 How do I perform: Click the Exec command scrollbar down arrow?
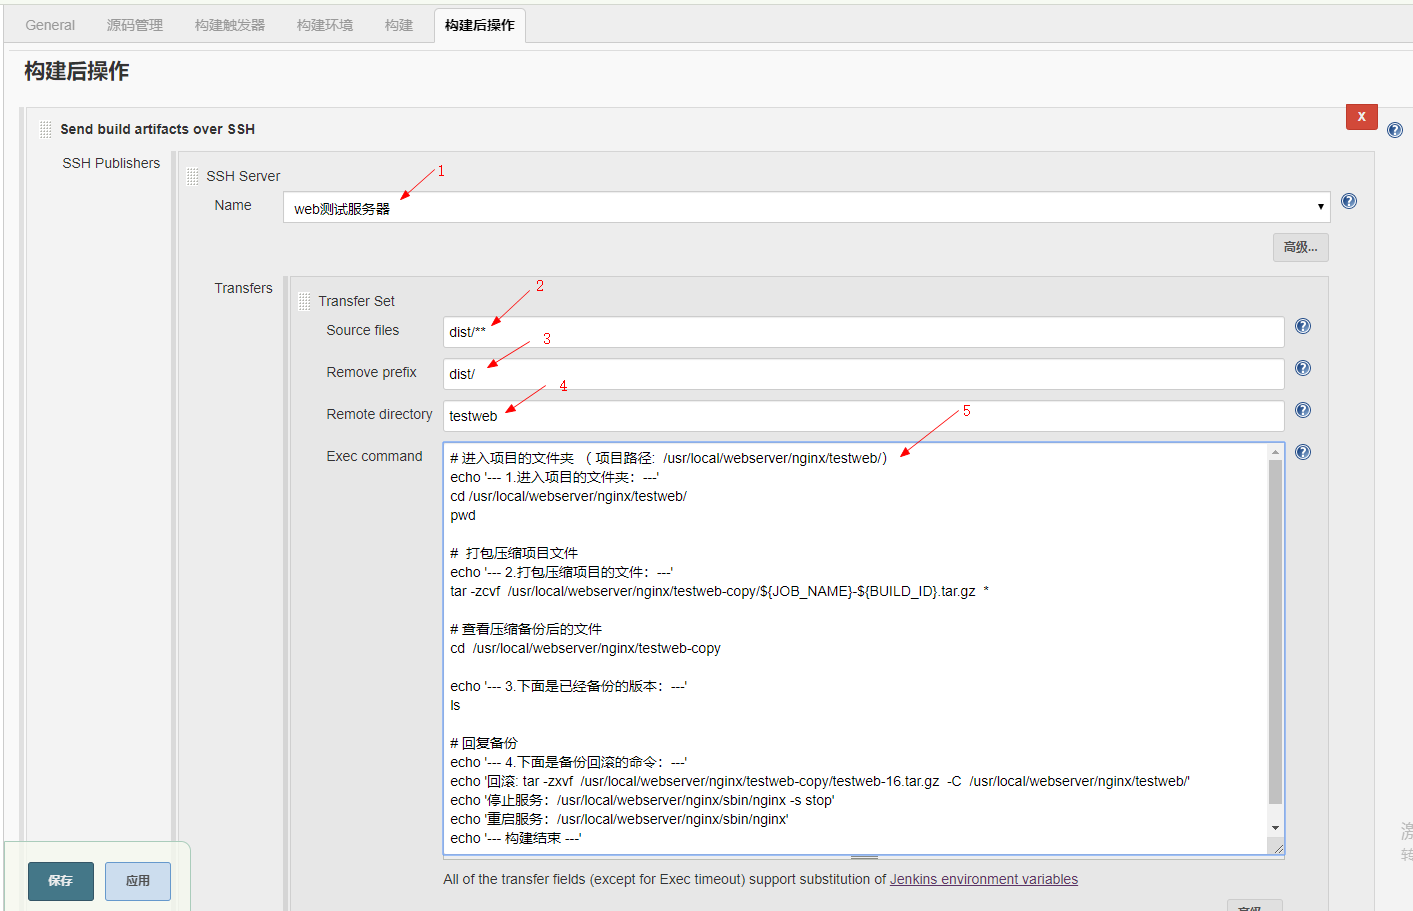pos(1275,828)
